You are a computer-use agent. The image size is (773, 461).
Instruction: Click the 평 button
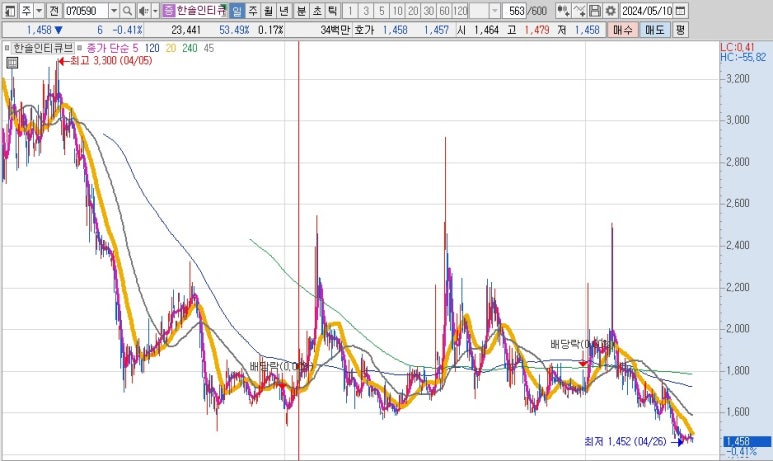point(680,30)
